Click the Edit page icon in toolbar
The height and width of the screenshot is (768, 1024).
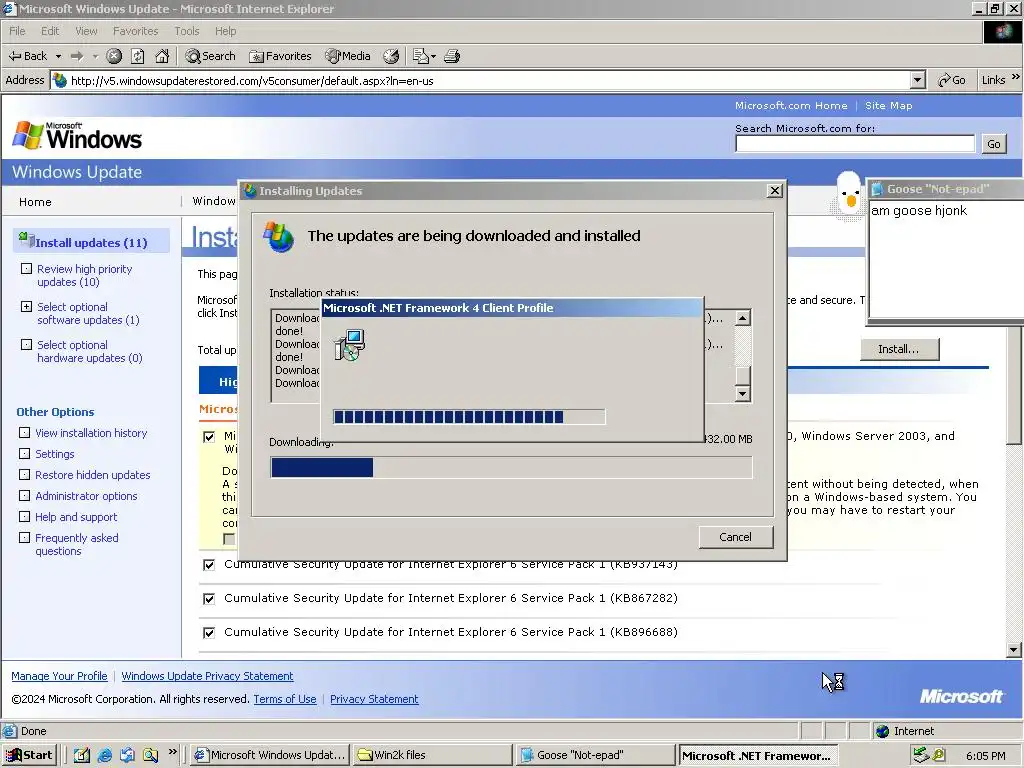(x=421, y=56)
